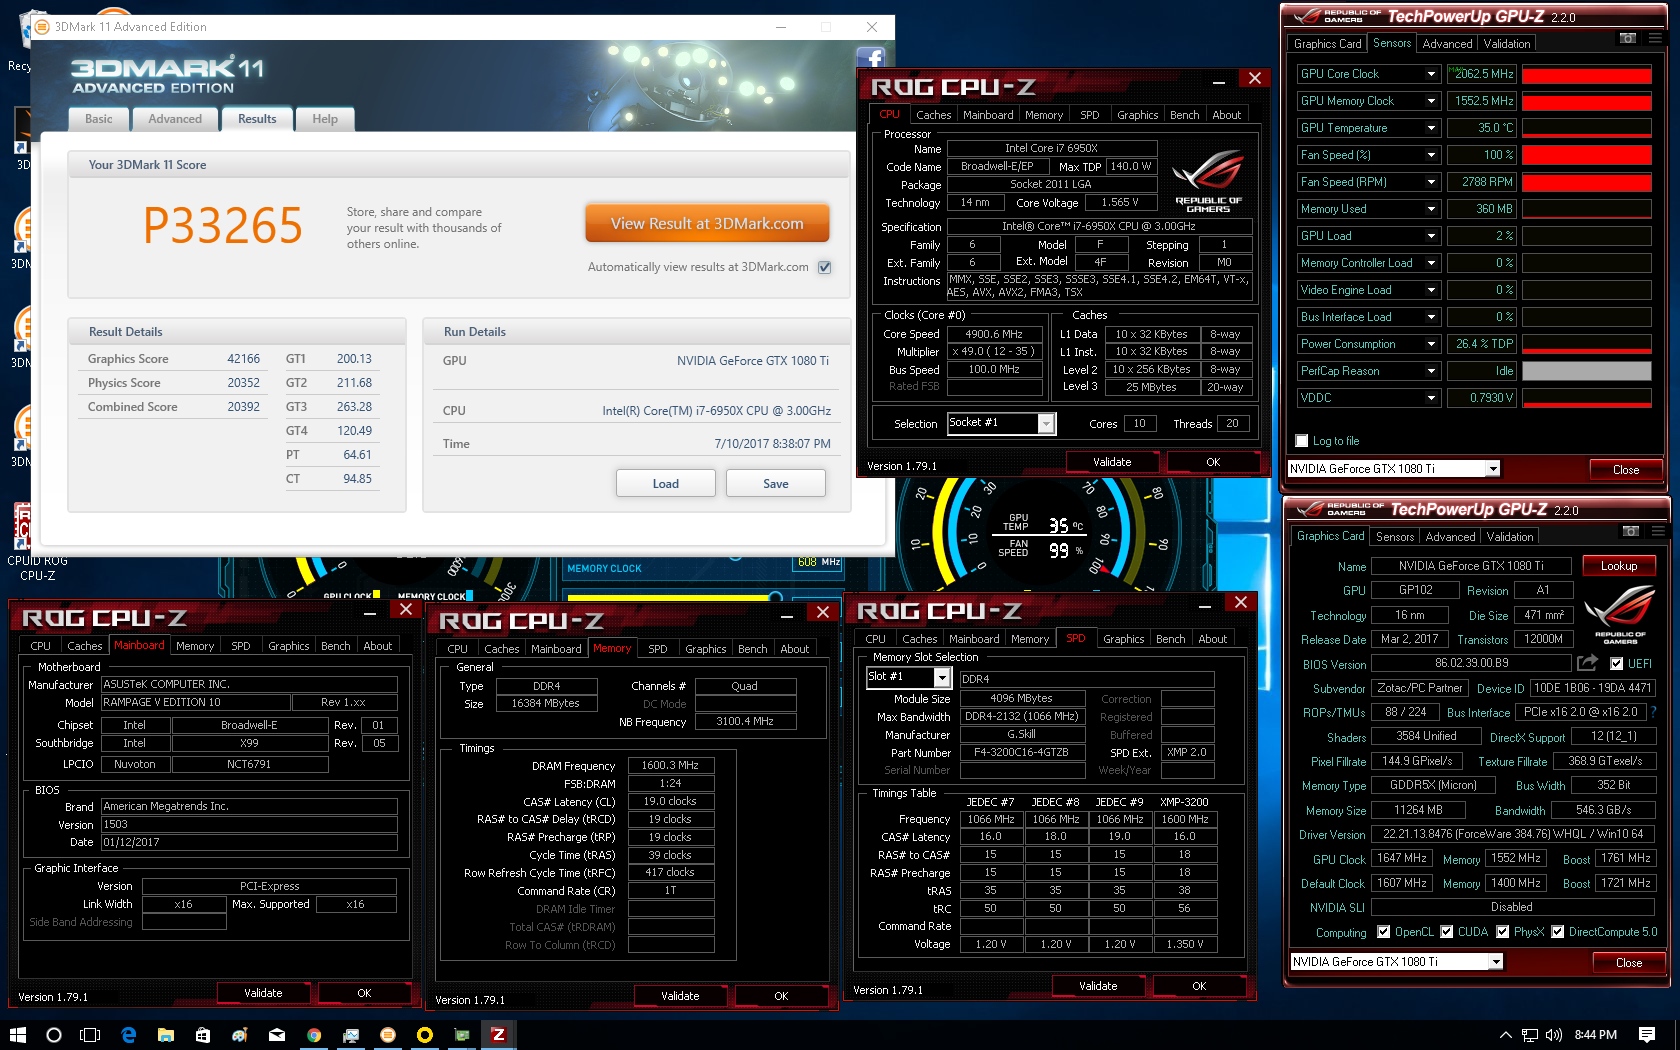Viewport: 1680px width, 1050px height.
Task: Open Microsoft Store from taskbar
Action: 203,1035
